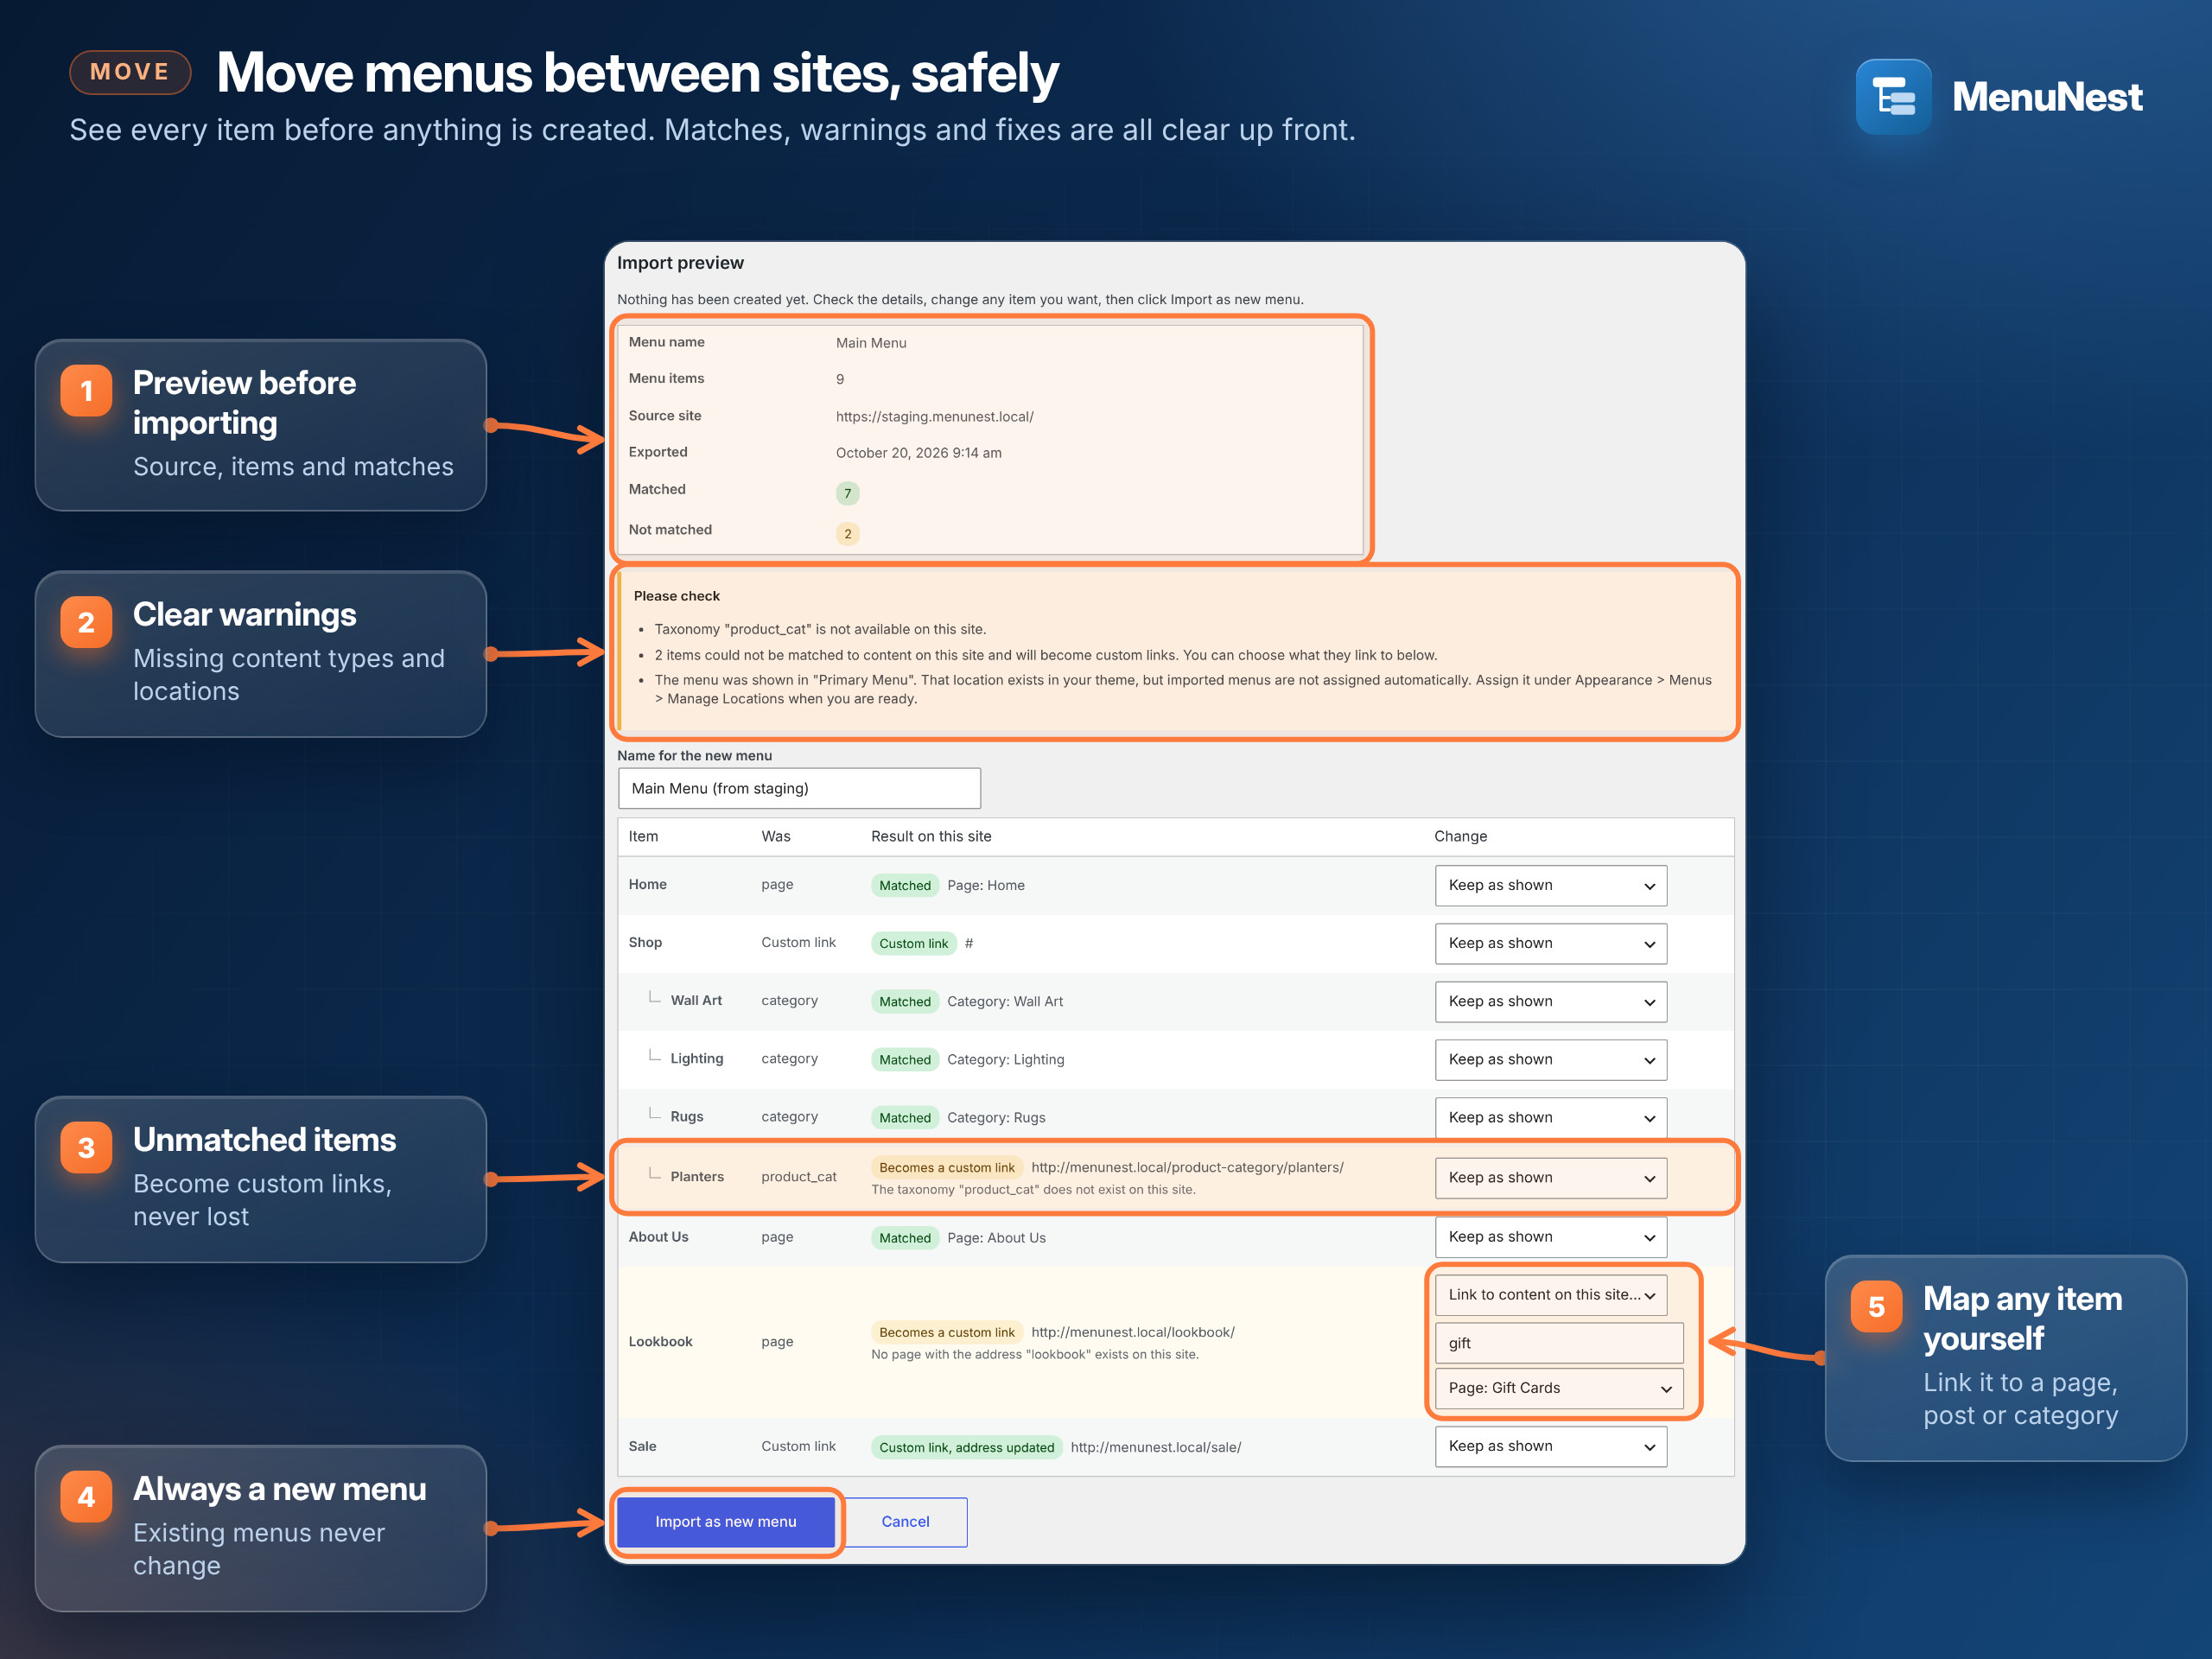The image size is (2212, 1659).
Task: Click the Cancel button
Action: pos(905,1521)
